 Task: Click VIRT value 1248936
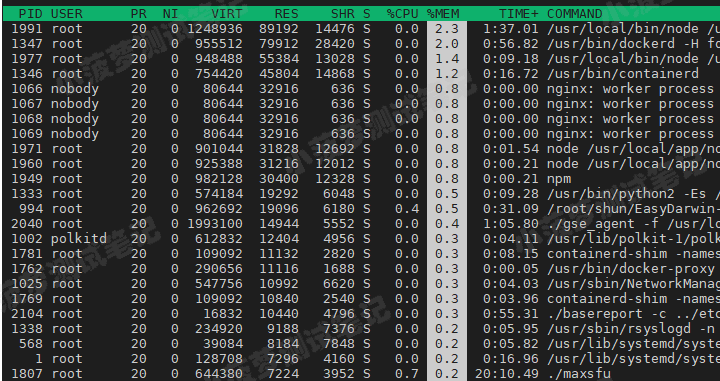click(x=215, y=29)
